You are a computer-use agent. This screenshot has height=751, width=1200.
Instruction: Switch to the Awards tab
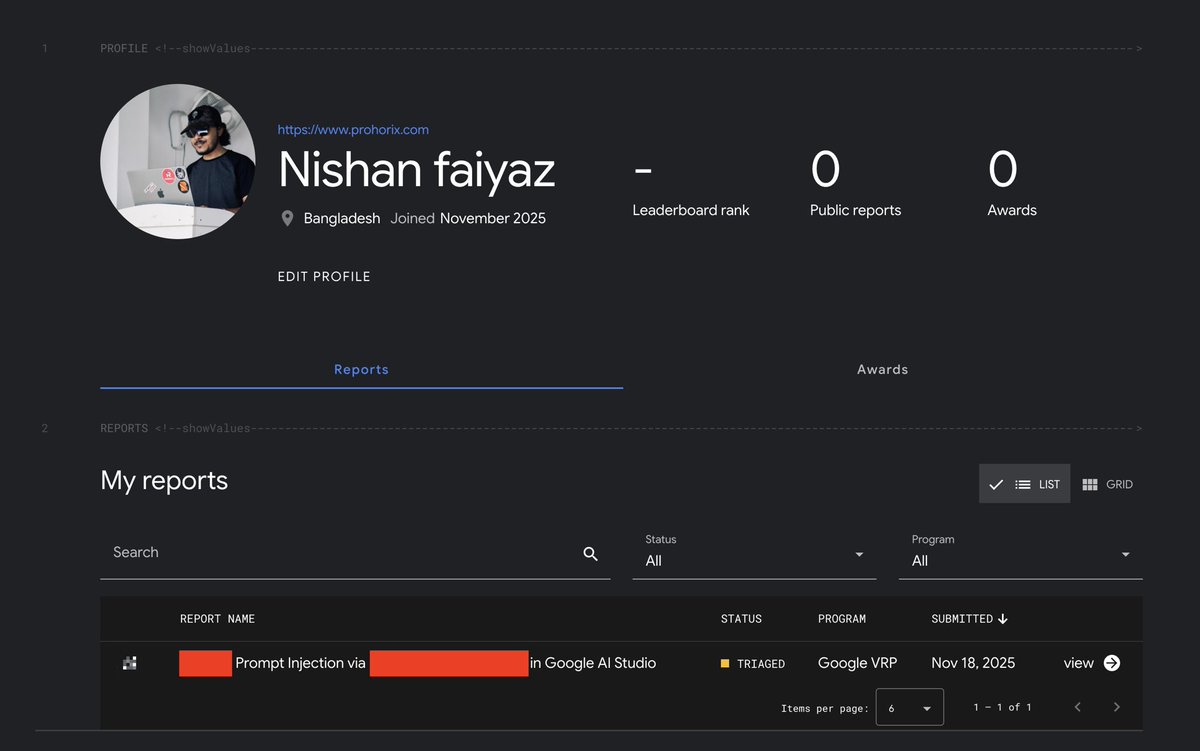tap(882, 369)
